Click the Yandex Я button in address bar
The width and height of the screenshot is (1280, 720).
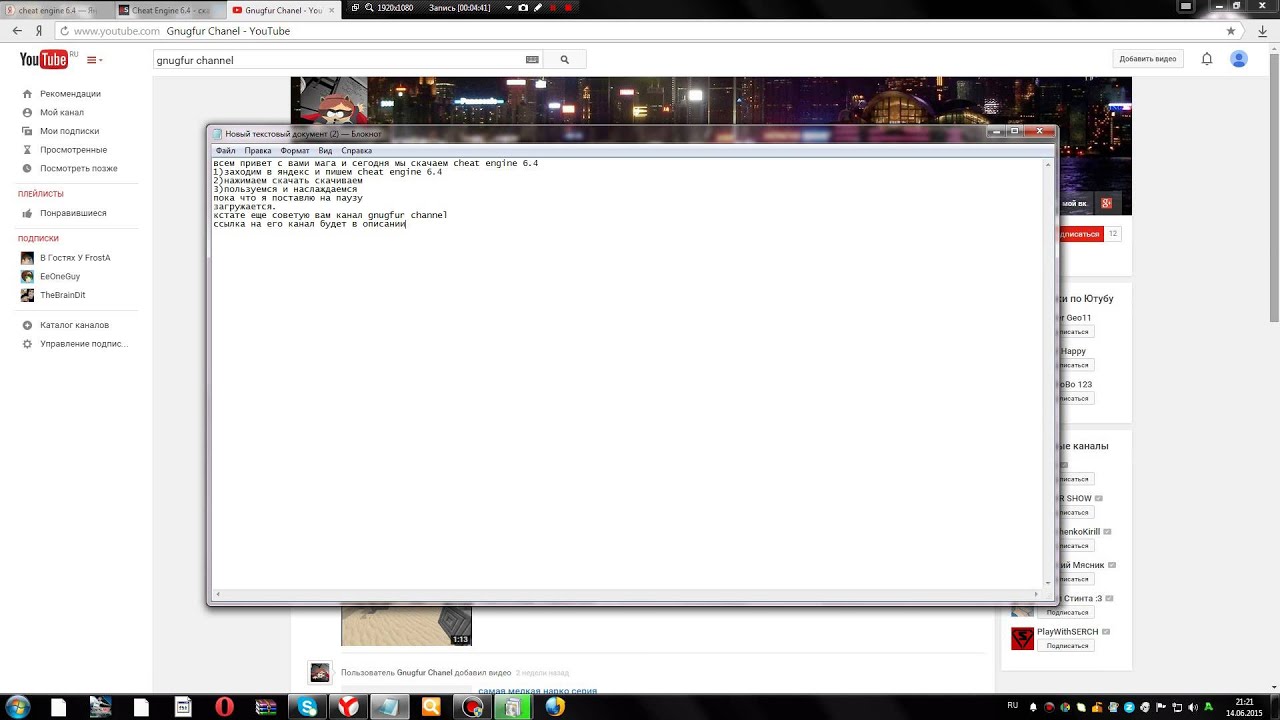click(x=39, y=31)
